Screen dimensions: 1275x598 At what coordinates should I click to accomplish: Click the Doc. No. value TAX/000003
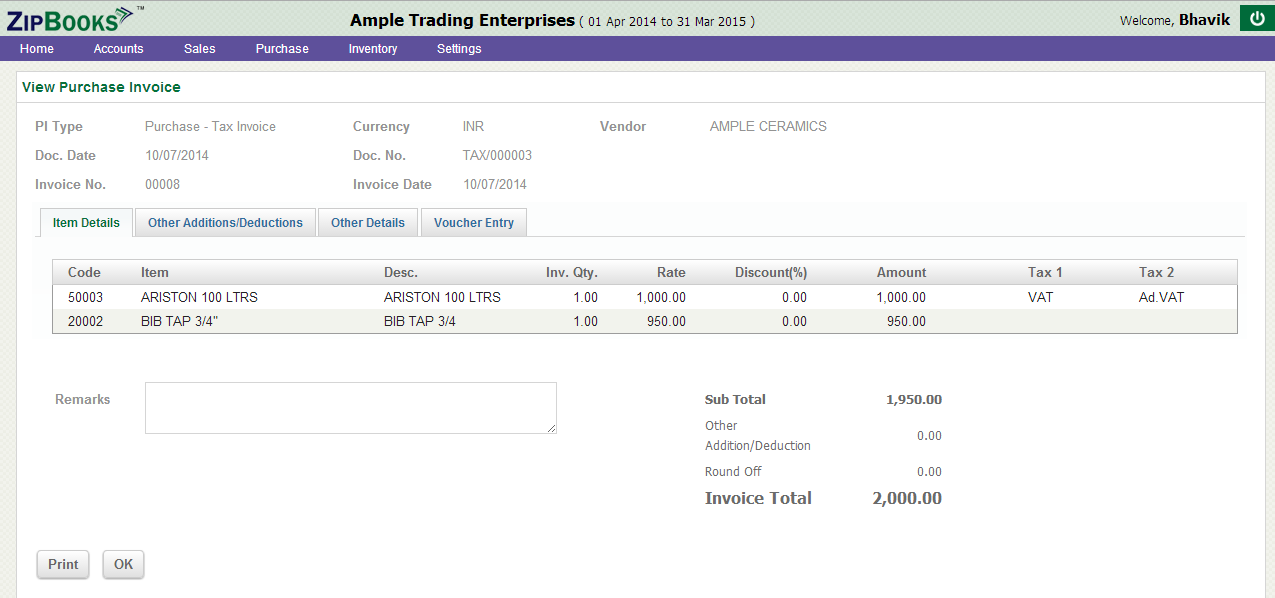(x=497, y=155)
